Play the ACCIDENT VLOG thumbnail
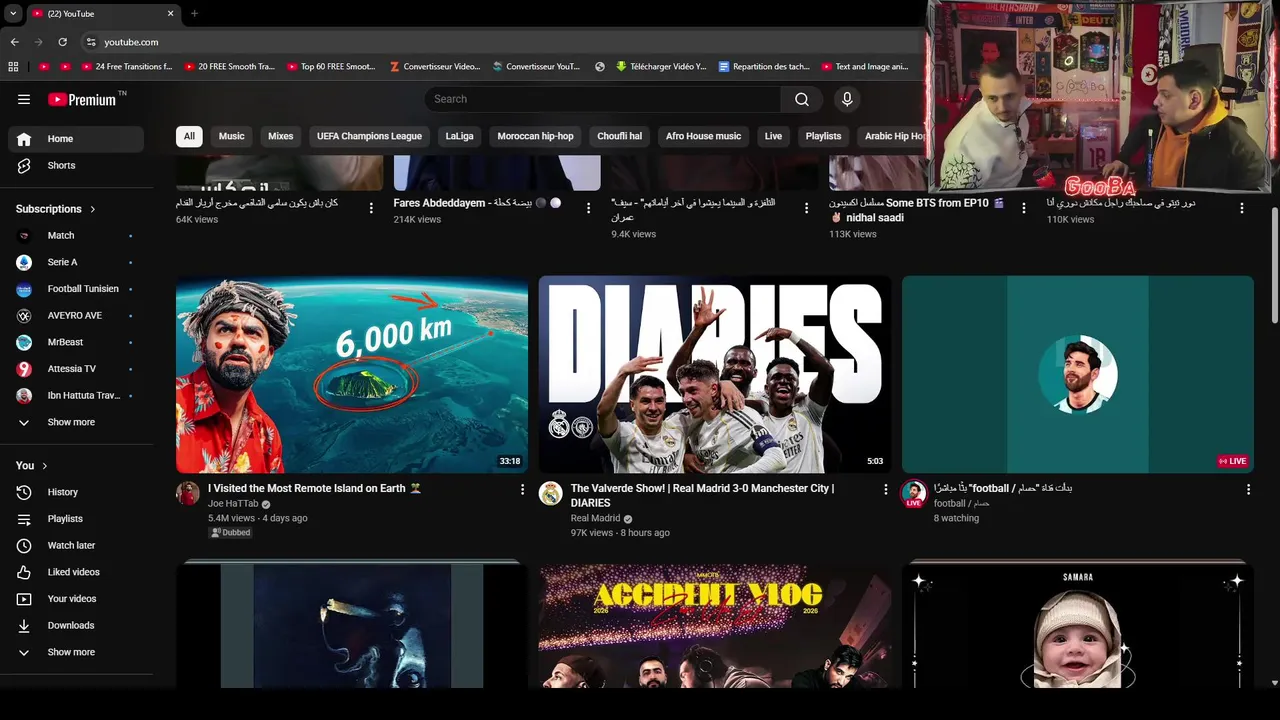1280x720 pixels. tap(714, 626)
